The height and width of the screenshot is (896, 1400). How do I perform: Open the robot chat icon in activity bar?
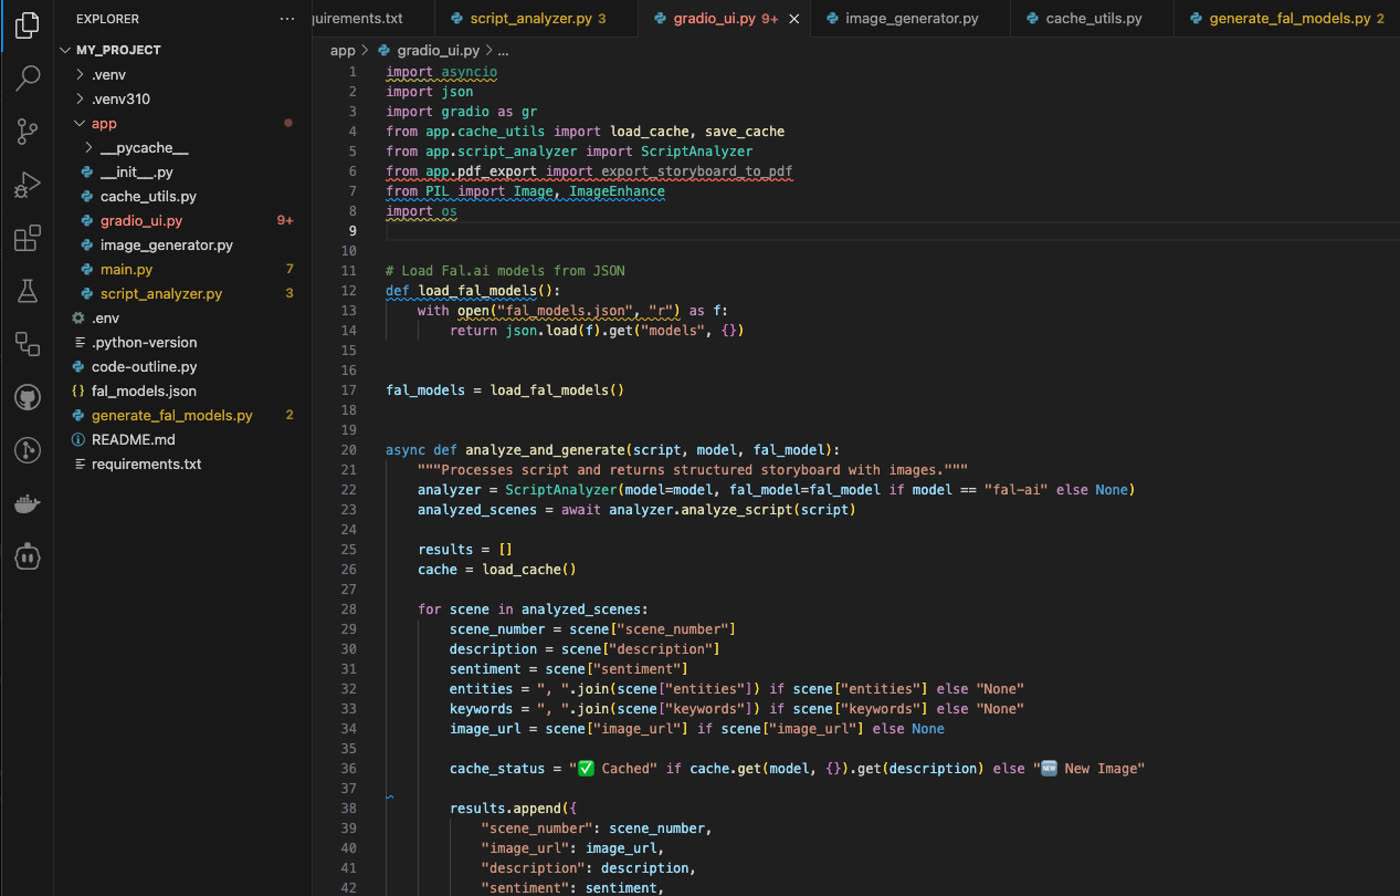pos(28,557)
